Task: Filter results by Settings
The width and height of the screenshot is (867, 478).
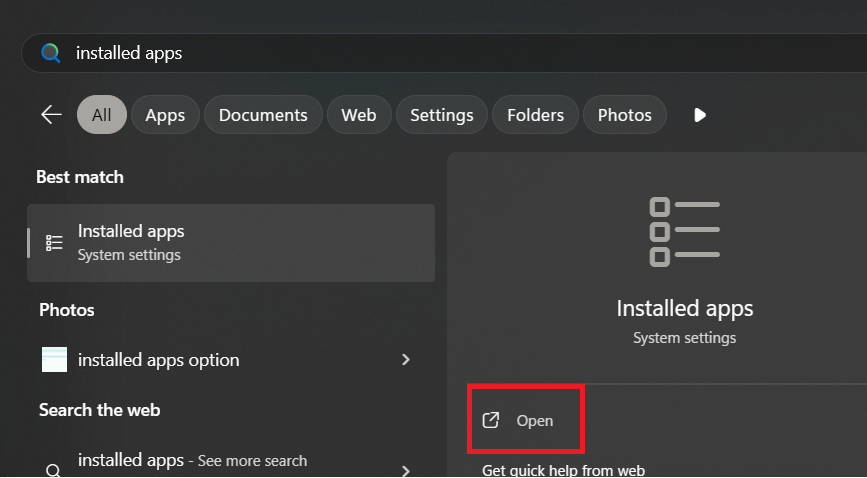Action: click(x=441, y=115)
